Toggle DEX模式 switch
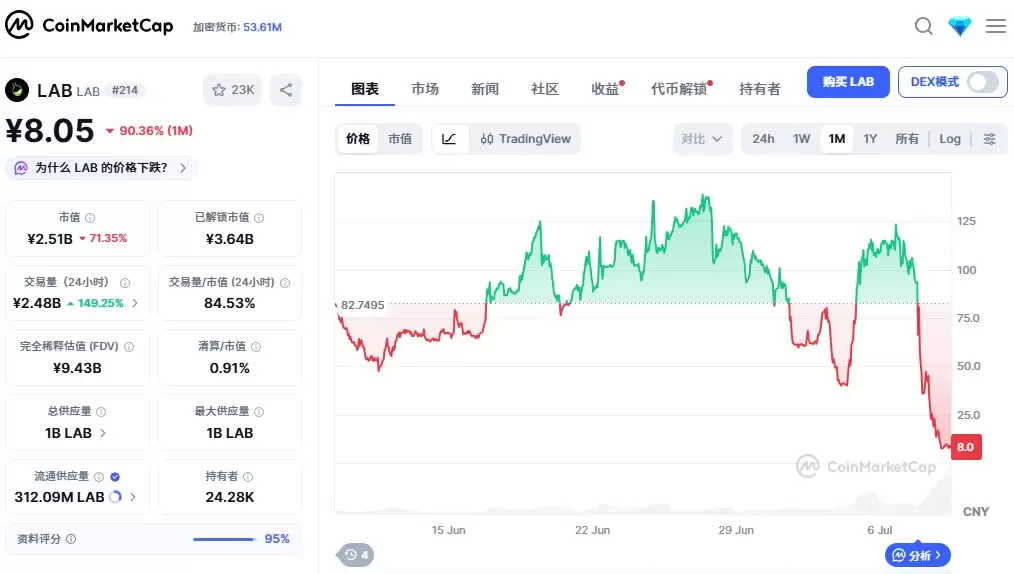Image resolution: width=1014 pixels, height=574 pixels. (x=982, y=82)
